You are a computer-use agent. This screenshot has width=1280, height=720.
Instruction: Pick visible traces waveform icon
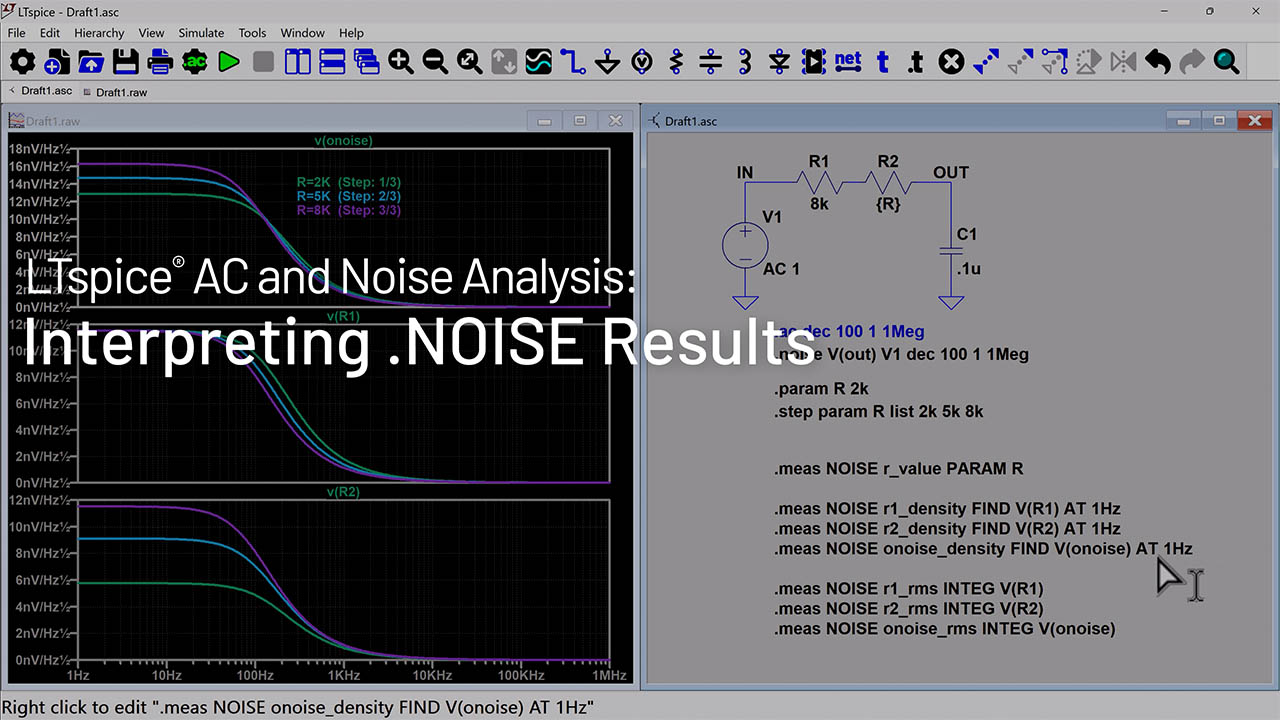[x=539, y=62]
